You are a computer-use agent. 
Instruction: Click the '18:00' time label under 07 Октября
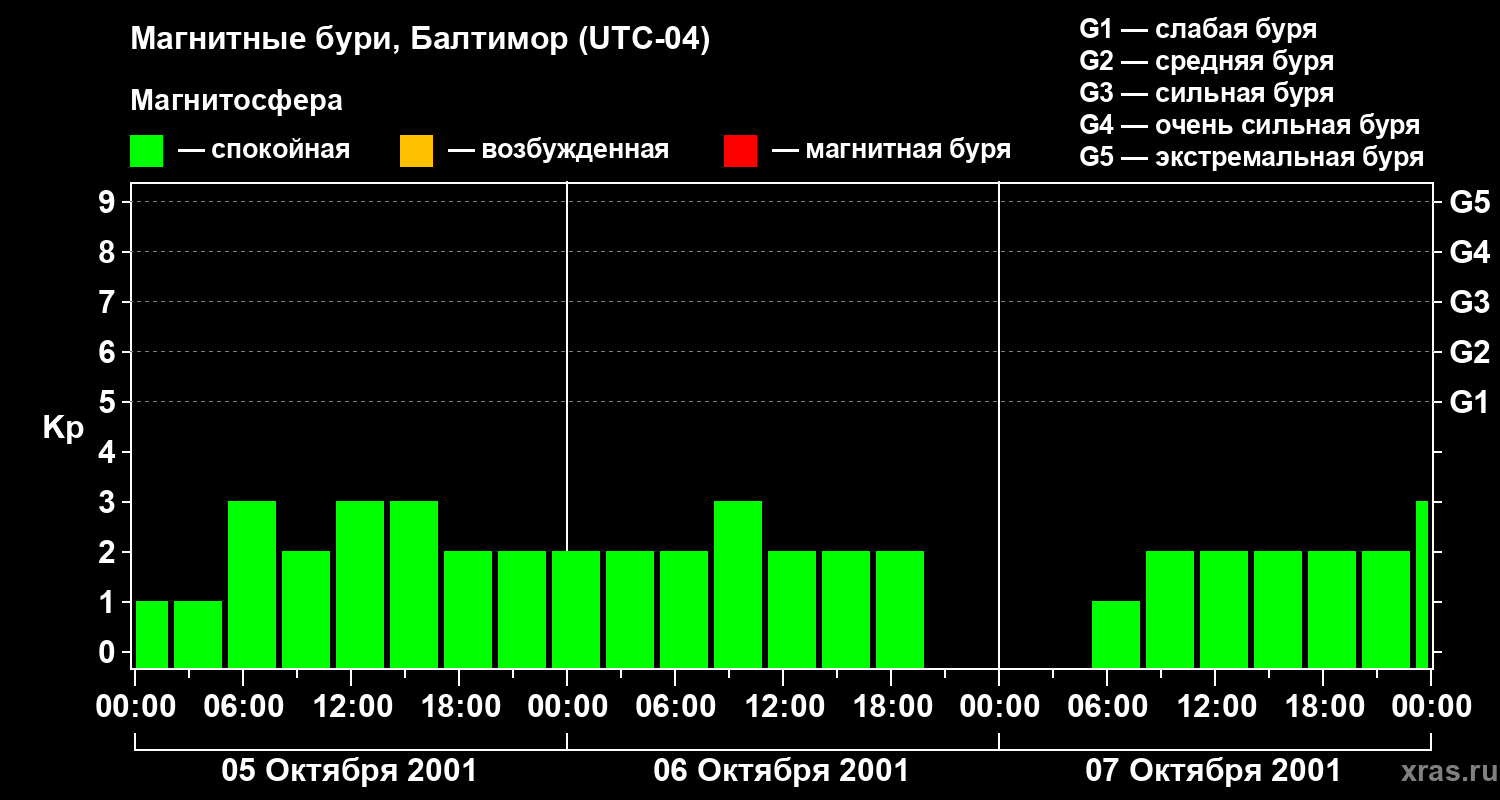click(x=1323, y=707)
